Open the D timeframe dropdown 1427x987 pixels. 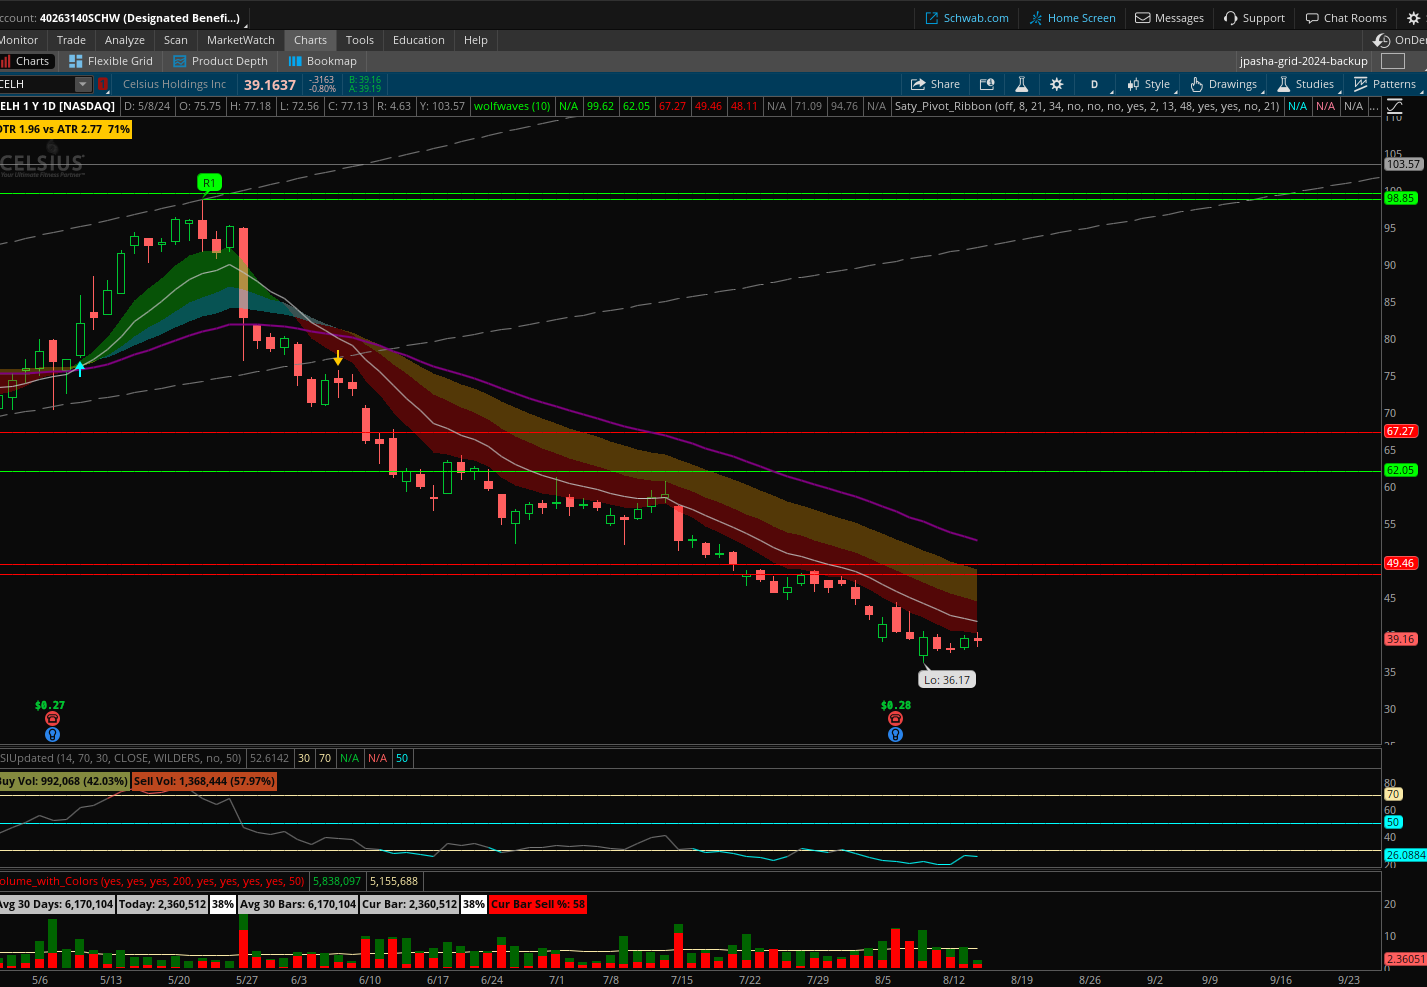[x=1094, y=84]
